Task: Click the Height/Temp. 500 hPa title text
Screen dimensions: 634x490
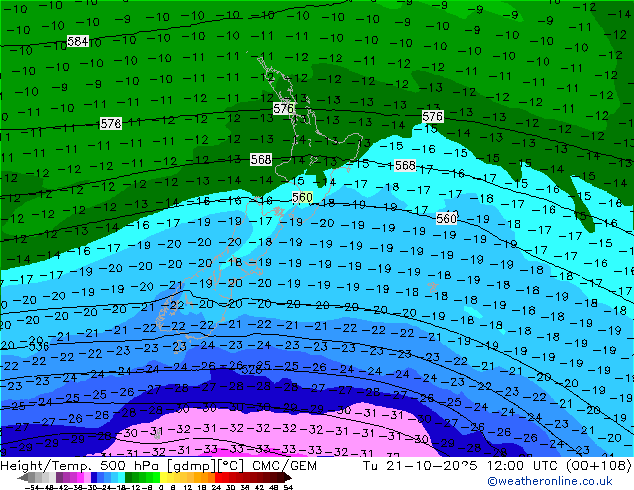Action: pos(98,465)
